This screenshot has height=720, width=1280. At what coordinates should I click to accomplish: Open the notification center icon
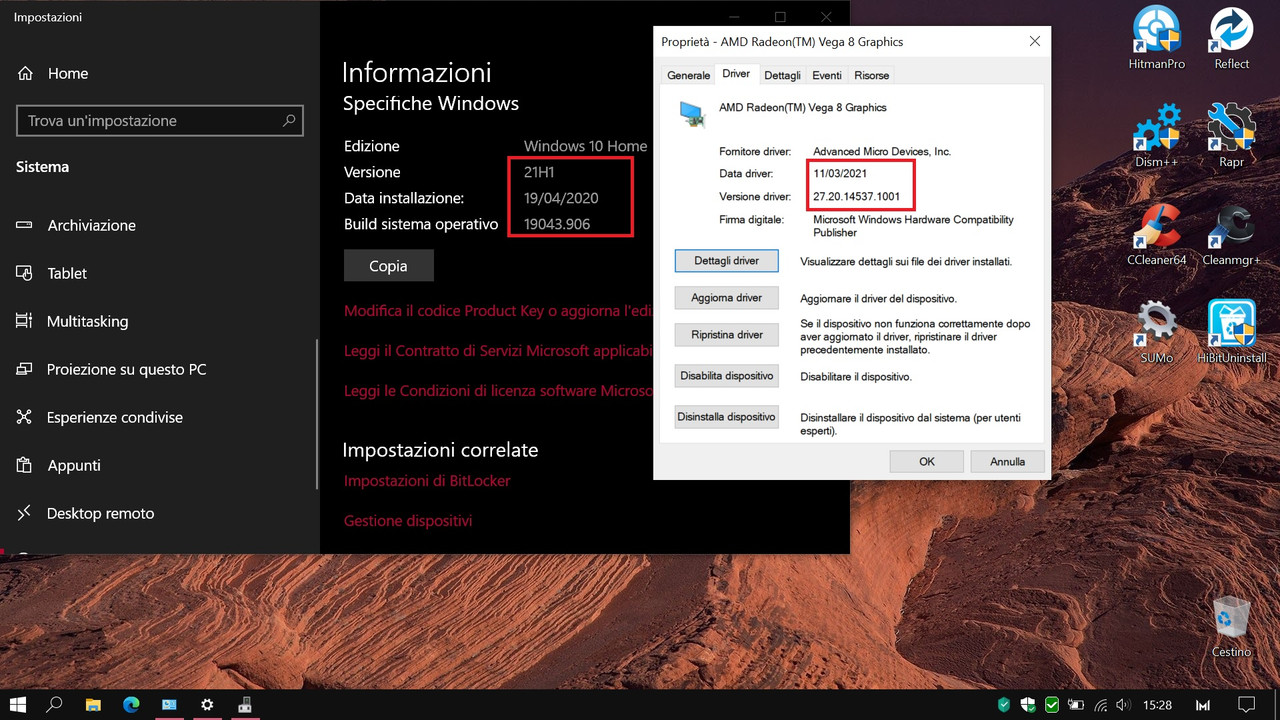1246,704
